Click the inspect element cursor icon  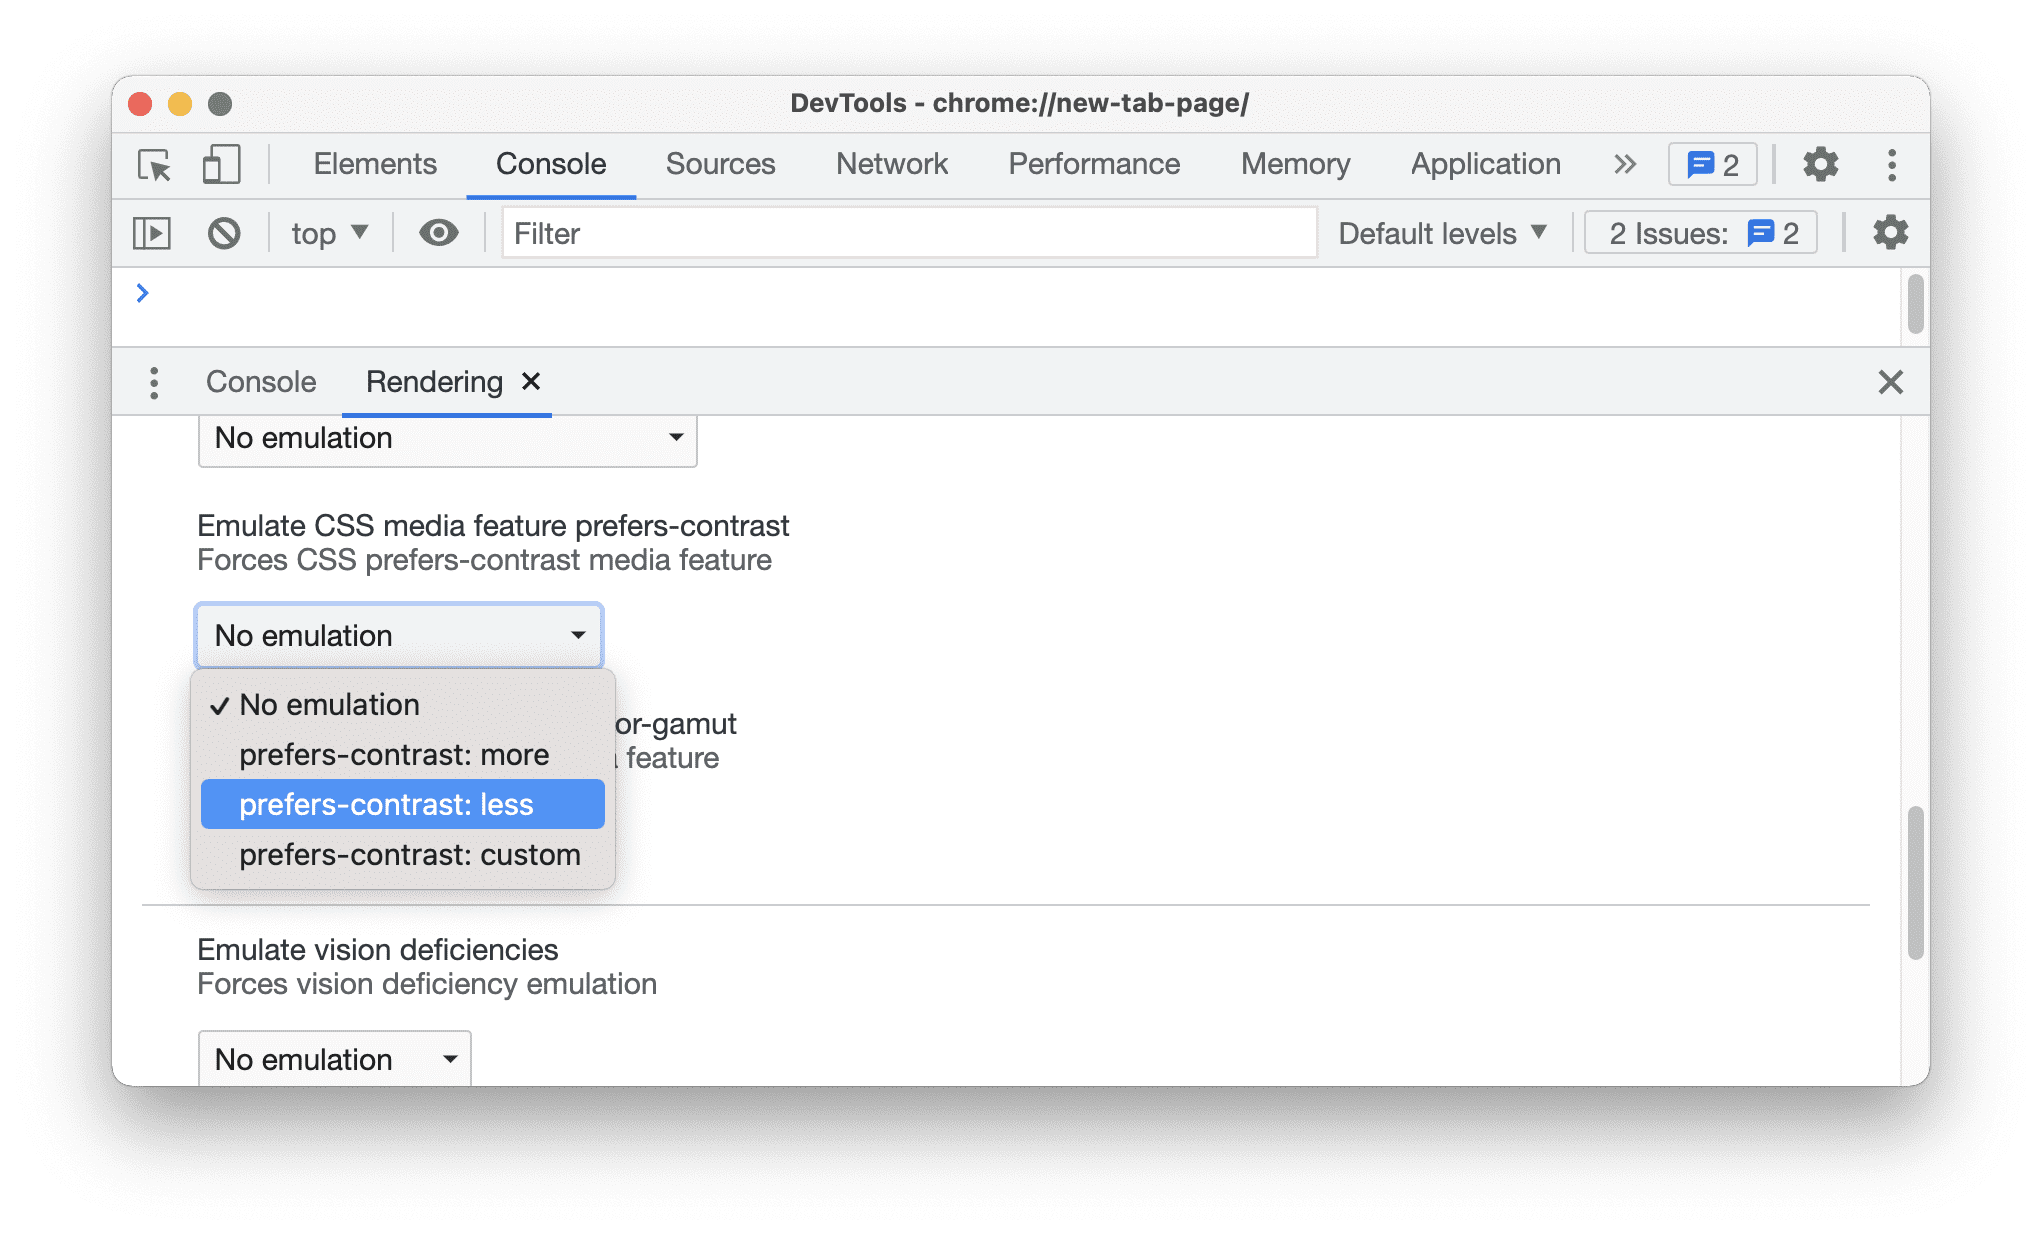153,163
